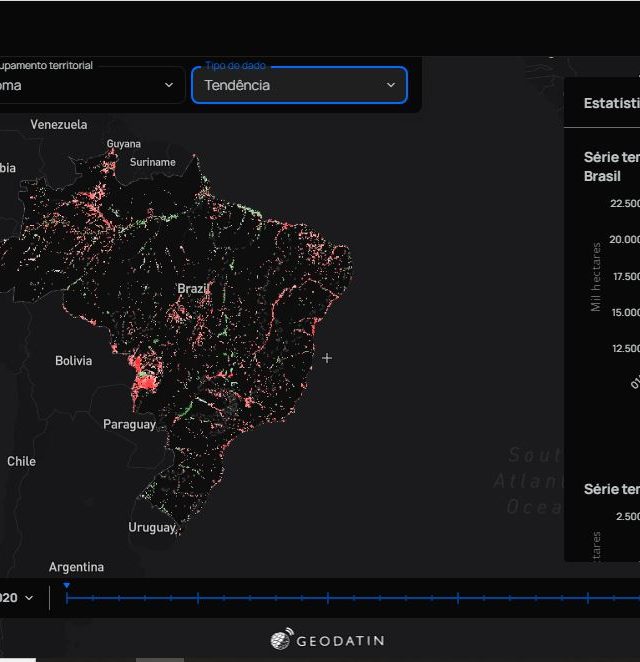Open the Tendência data type dropdown
This screenshot has height=662, width=640.
click(x=299, y=85)
